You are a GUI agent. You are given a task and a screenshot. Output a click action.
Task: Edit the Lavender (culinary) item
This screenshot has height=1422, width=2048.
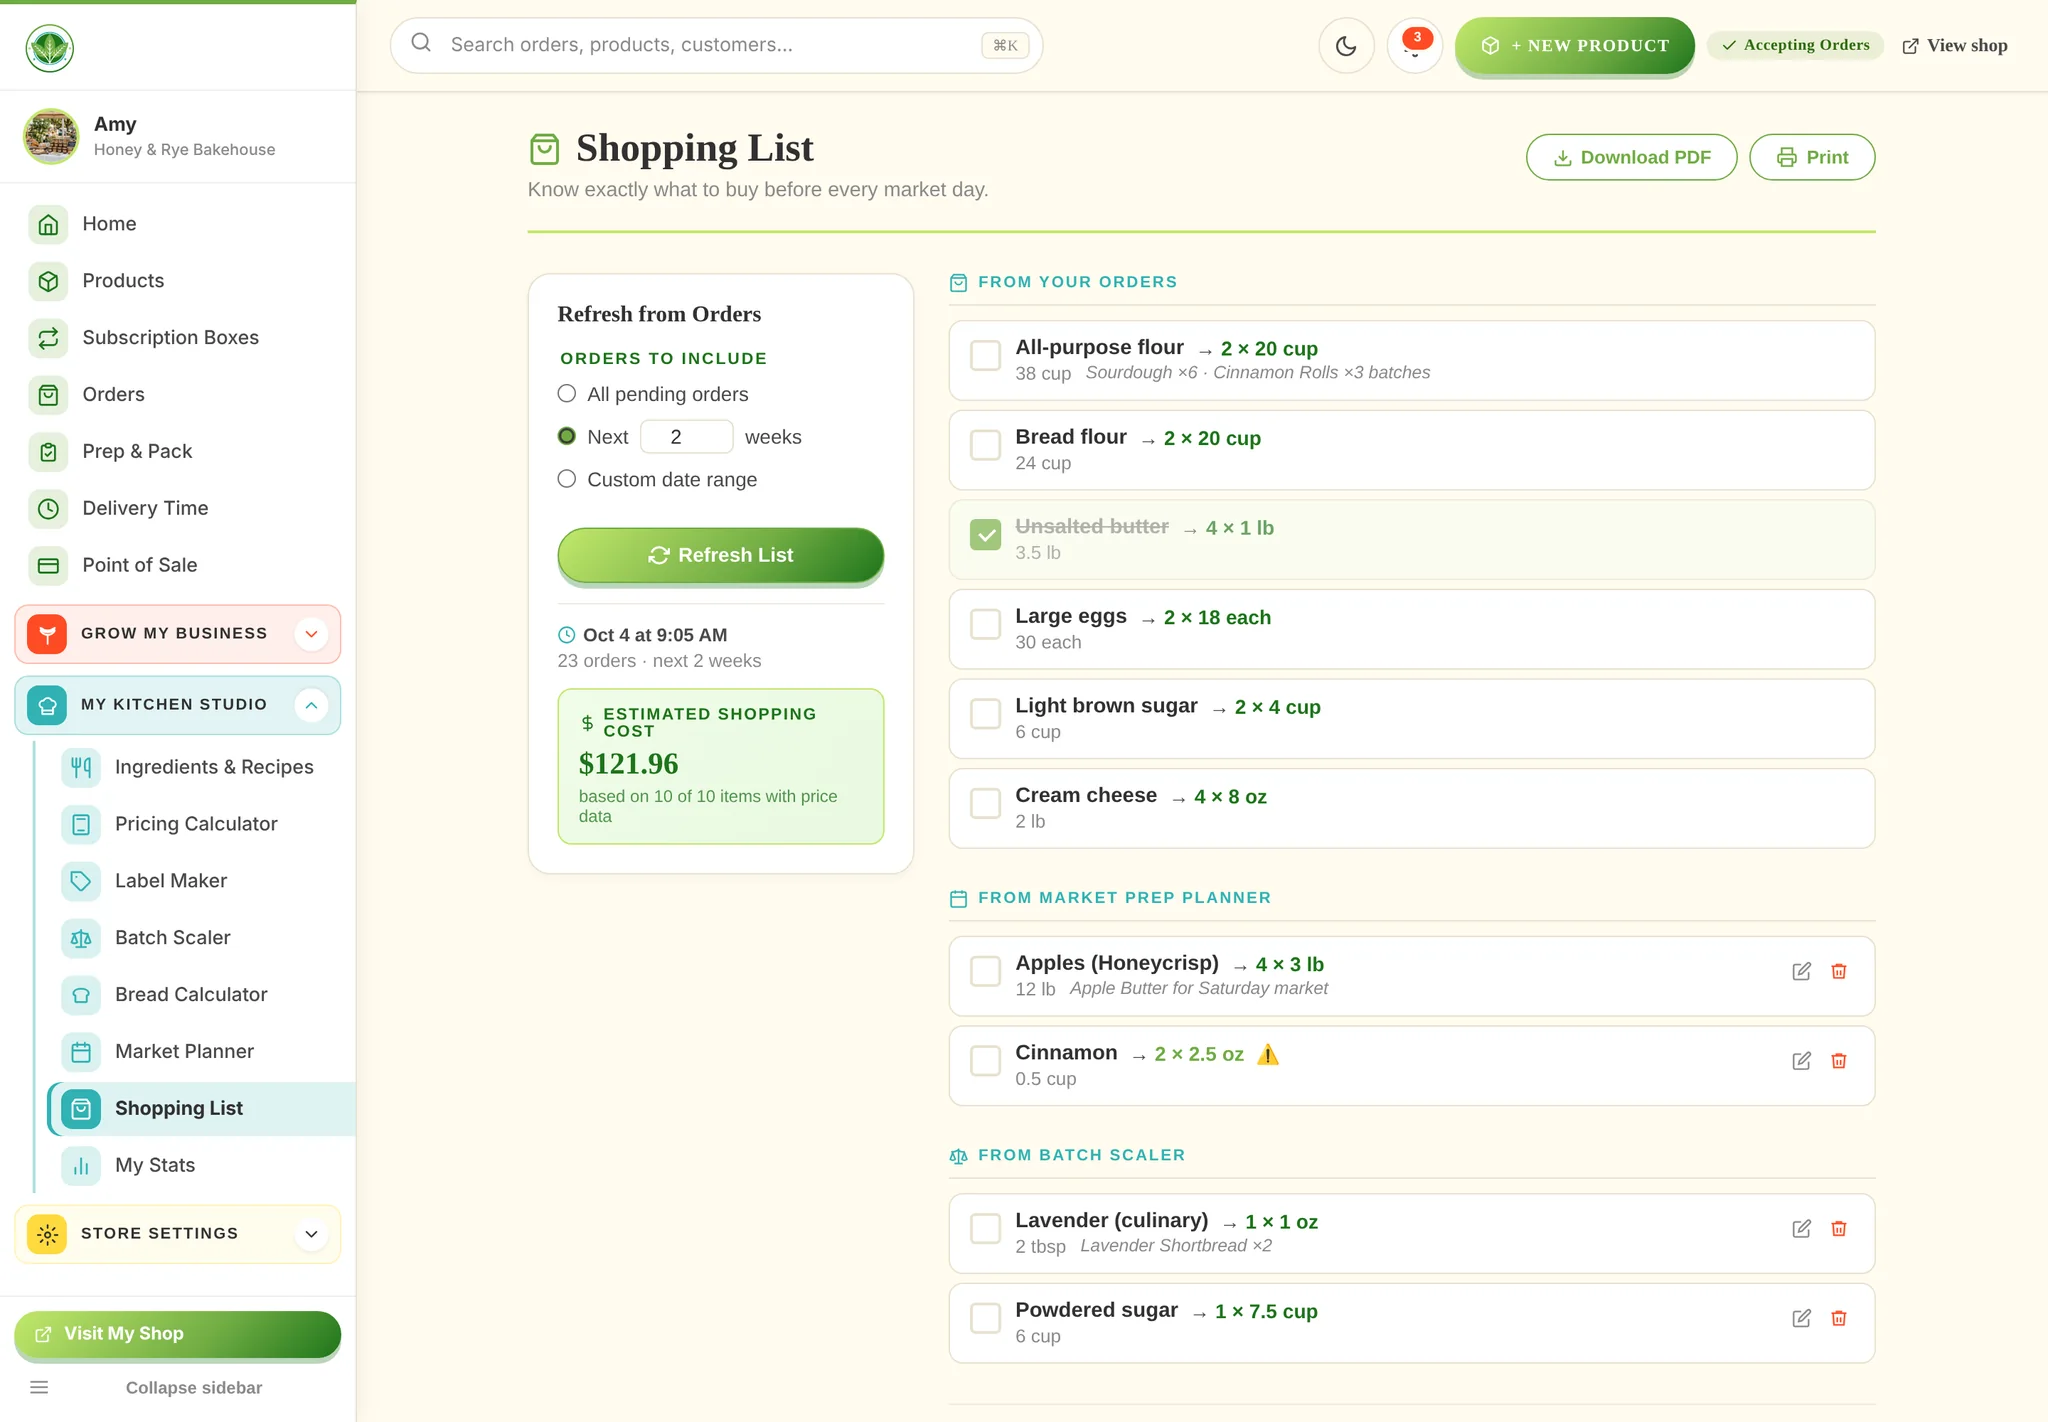click(x=1801, y=1229)
